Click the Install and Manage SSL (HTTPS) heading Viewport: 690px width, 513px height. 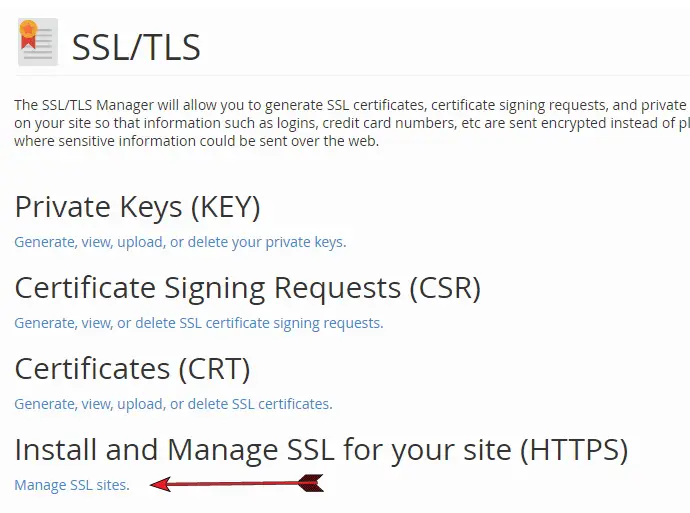point(321,450)
